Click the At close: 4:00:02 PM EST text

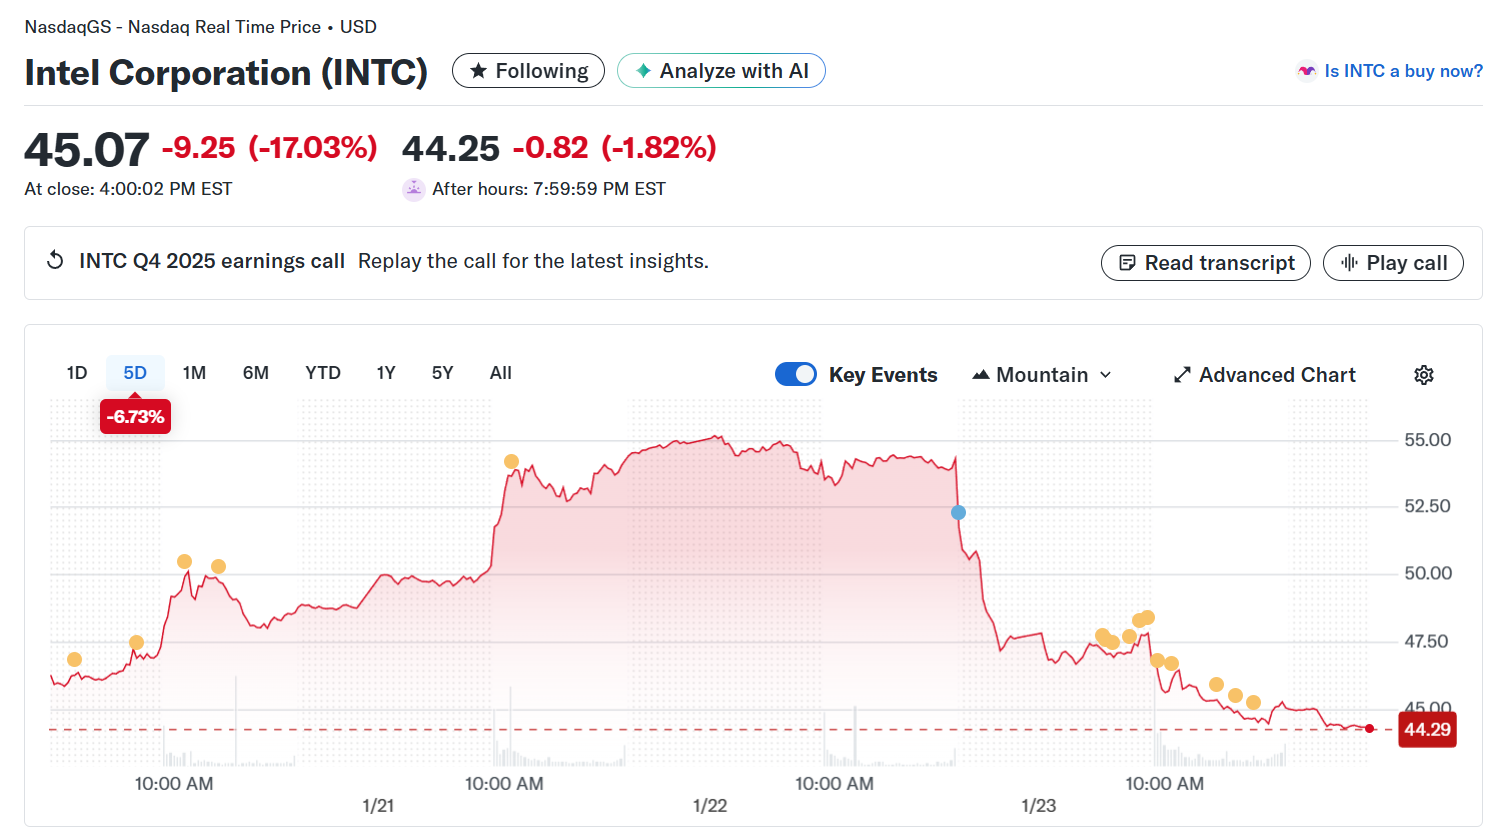[128, 189]
